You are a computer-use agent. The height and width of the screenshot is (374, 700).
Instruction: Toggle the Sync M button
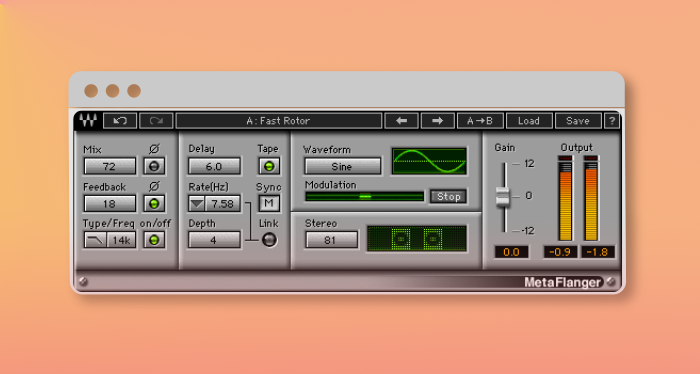[269, 203]
